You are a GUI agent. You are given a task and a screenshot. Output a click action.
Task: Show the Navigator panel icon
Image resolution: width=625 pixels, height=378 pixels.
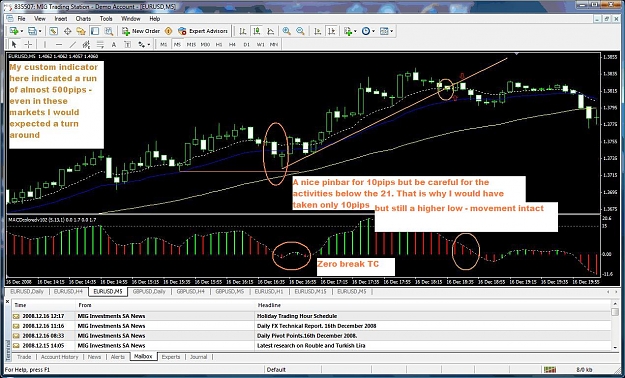[x=81, y=31]
